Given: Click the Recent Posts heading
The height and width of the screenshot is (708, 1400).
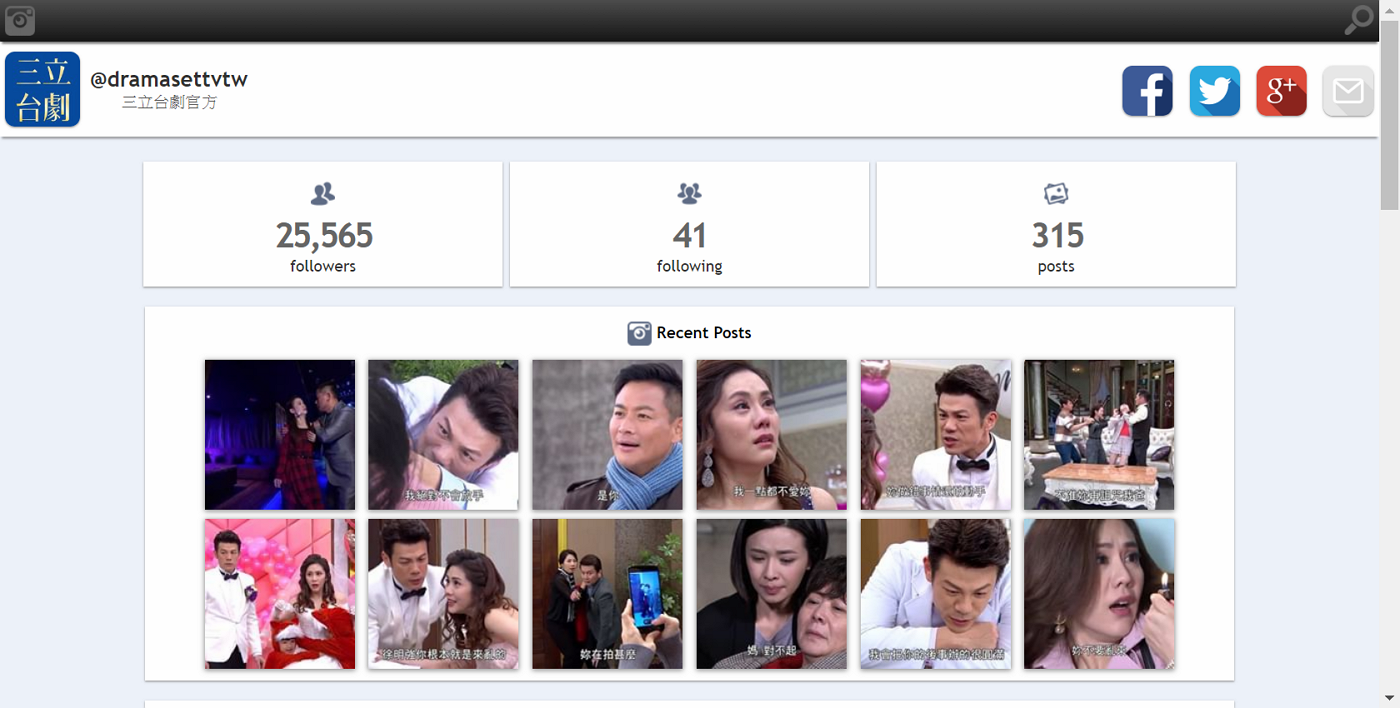Looking at the screenshot, I should tap(704, 333).
